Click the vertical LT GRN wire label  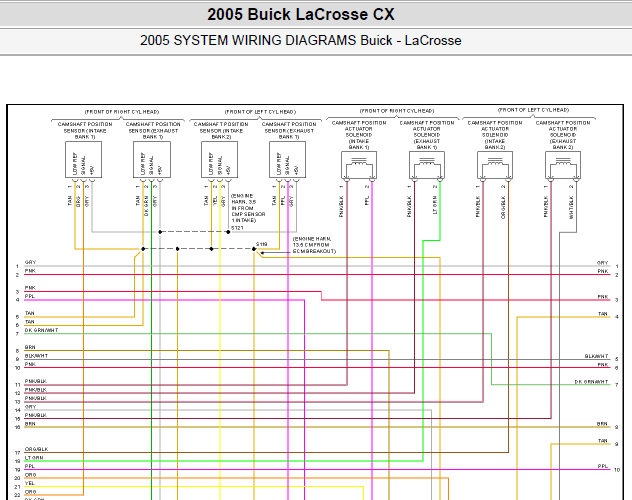click(x=435, y=205)
